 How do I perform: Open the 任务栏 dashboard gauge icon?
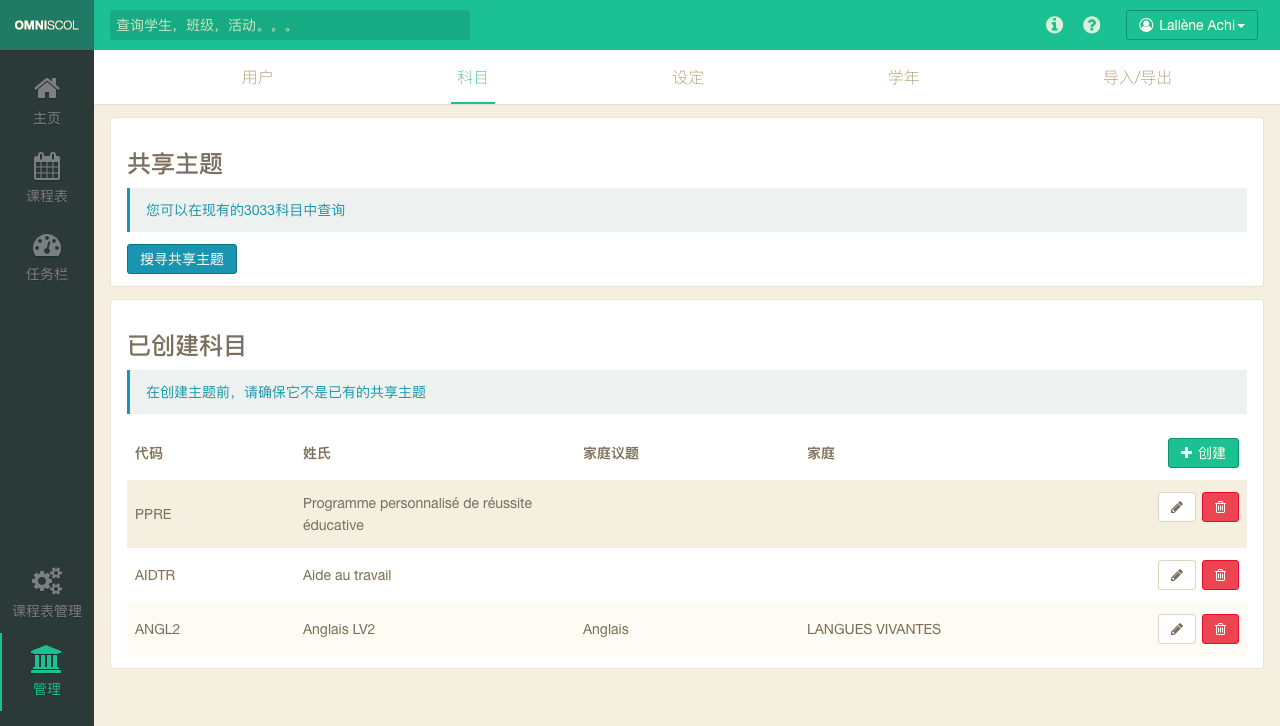(47, 245)
